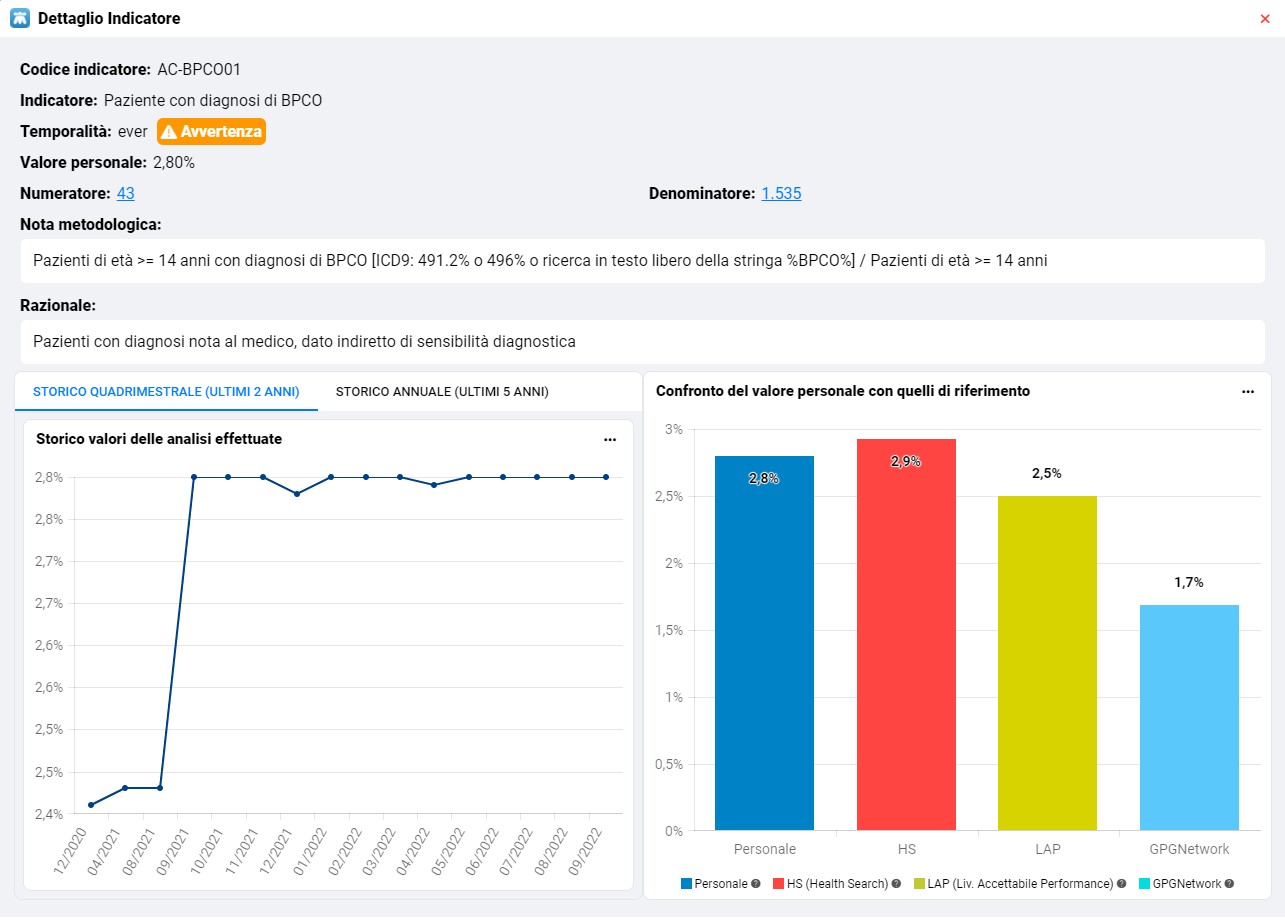
Task: Click the 09/2021 data point on line chart
Action: [194, 477]
